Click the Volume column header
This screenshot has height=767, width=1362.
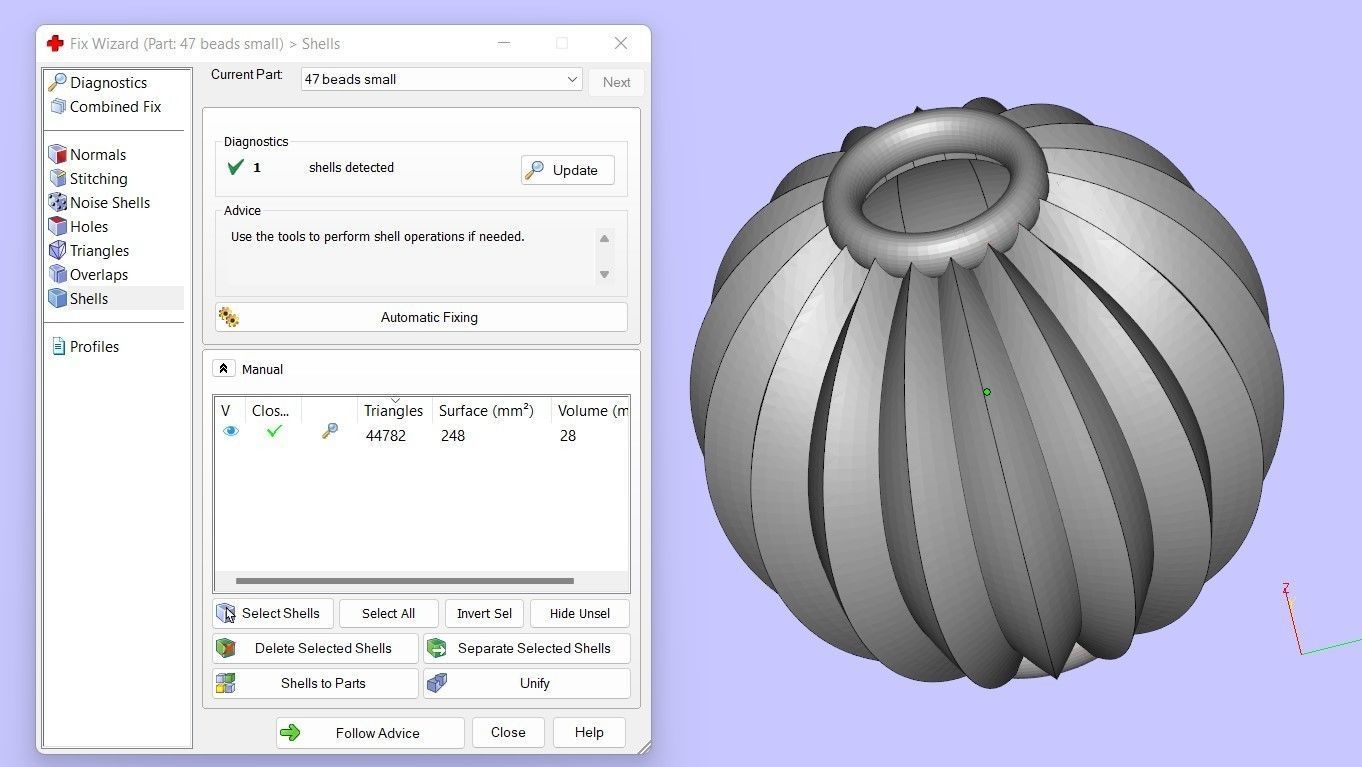coord(592,410)
